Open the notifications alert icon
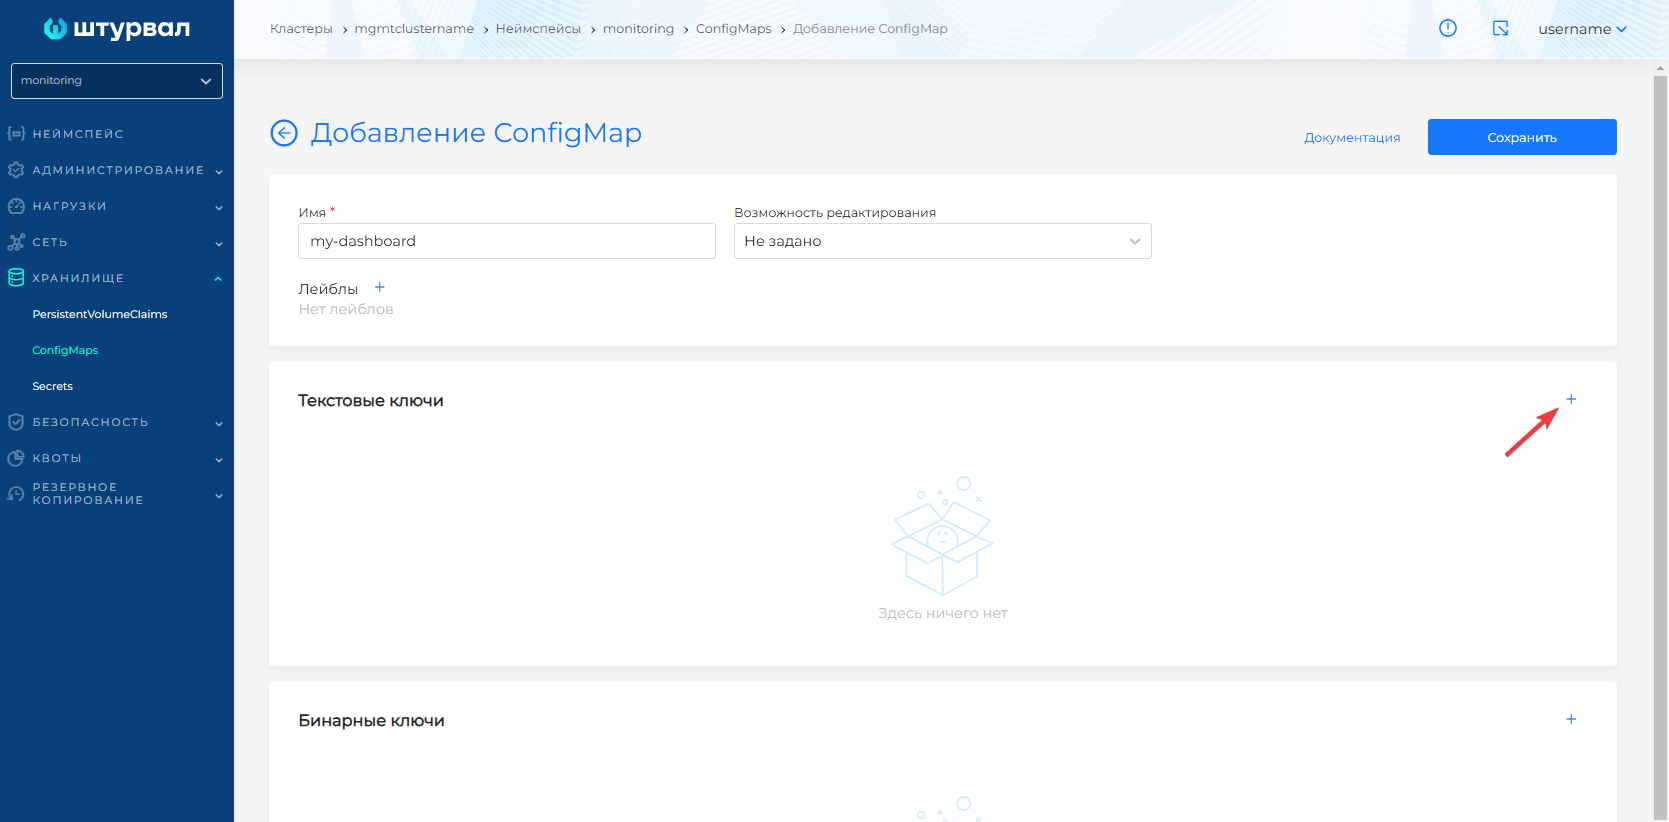This screenshot has height=822, width=1669. 1447,28
